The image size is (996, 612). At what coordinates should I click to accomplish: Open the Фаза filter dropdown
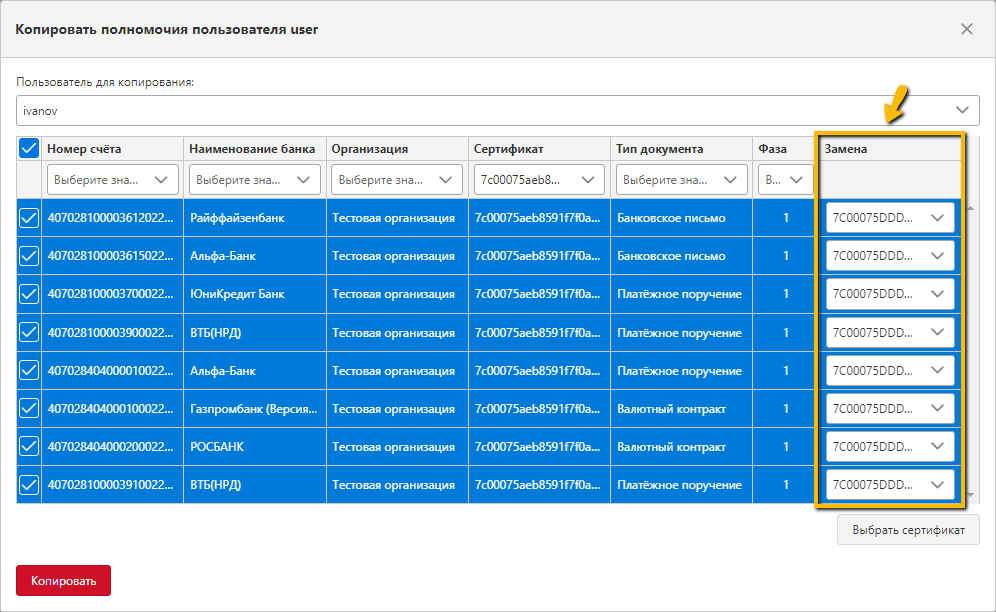(x=785, y=180)
